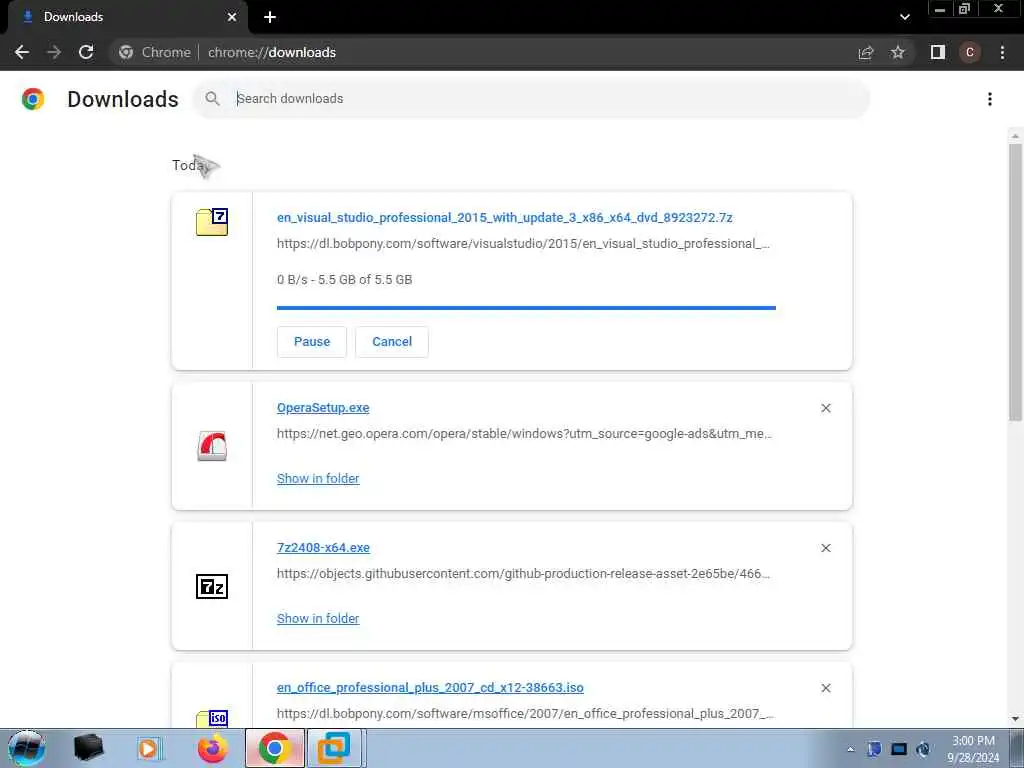The image size is (1024, 768).
Task: Toggle the side panel icon
Action: click(x=938, y=52)
